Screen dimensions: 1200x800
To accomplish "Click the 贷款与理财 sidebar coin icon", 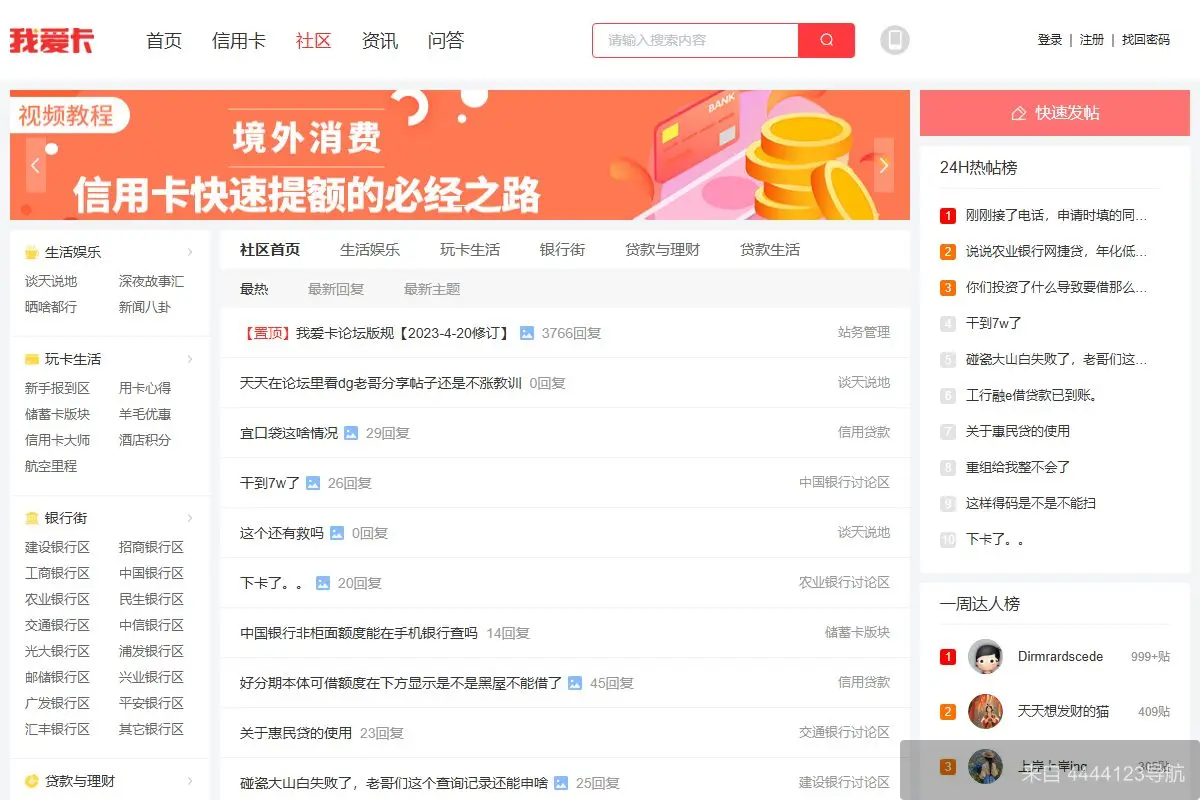I will point(31,781).
